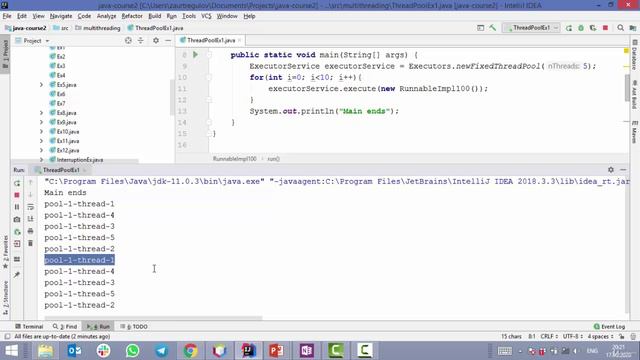Click the down-the-stack-trace arrow

pos(31,195)
